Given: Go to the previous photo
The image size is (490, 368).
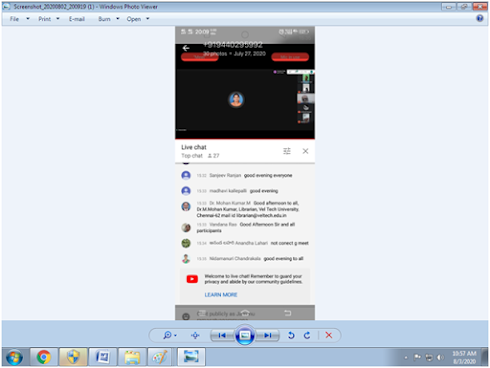Looking at the screenshot, I should point(222,335).
